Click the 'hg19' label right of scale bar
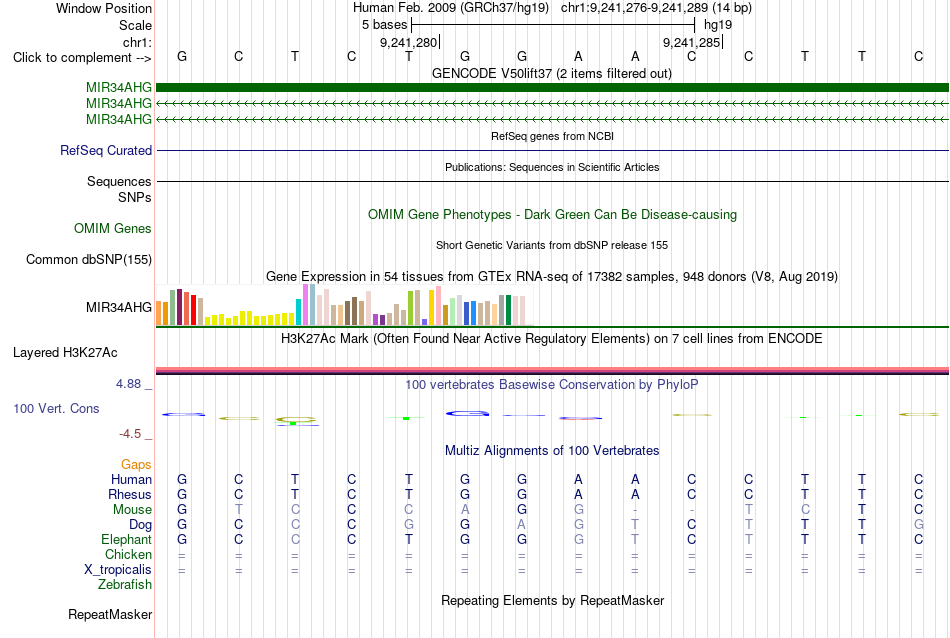Image resolution: width=950 pixels, height=638 pixels. pos(718,25)
